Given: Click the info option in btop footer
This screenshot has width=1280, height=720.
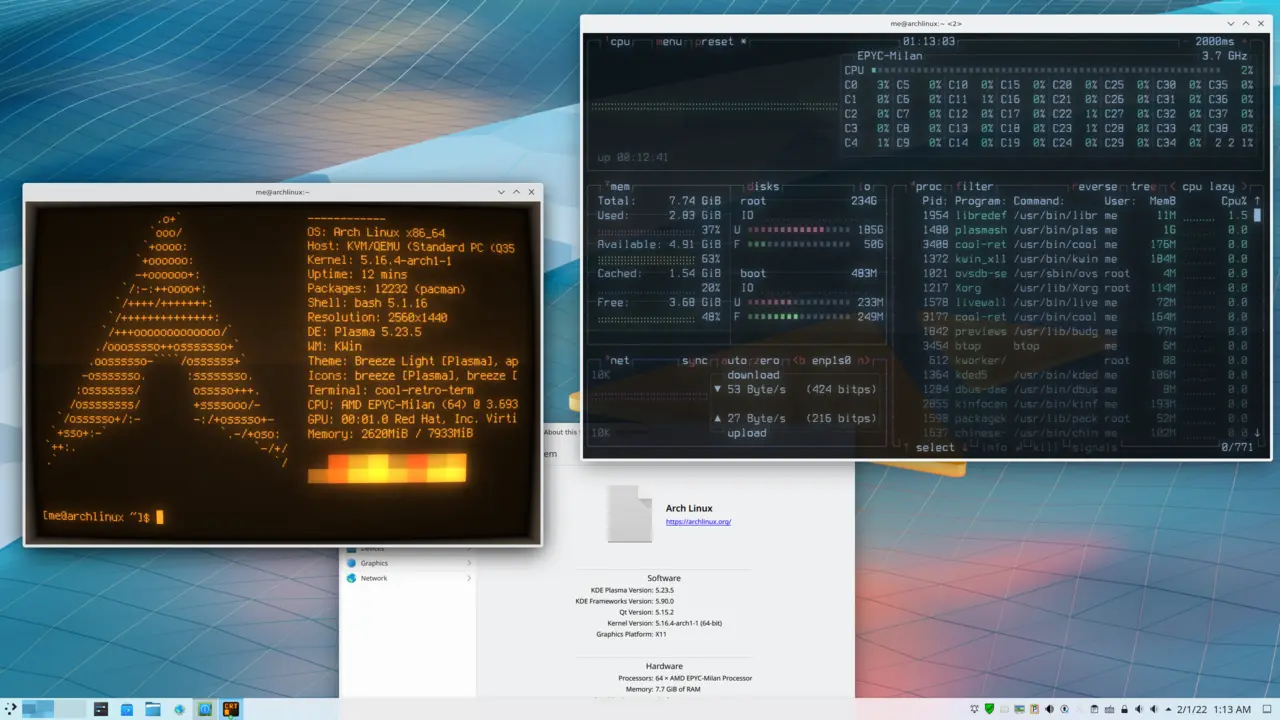Looking at the screenshot, I should (x=993, y=447).
